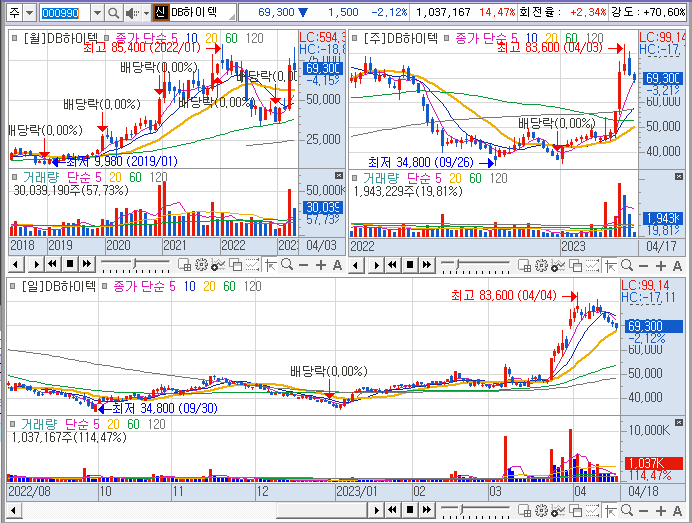Select crosshair cursor icon in daily toolbar
692x523 pixels.
tap(610, 511)
